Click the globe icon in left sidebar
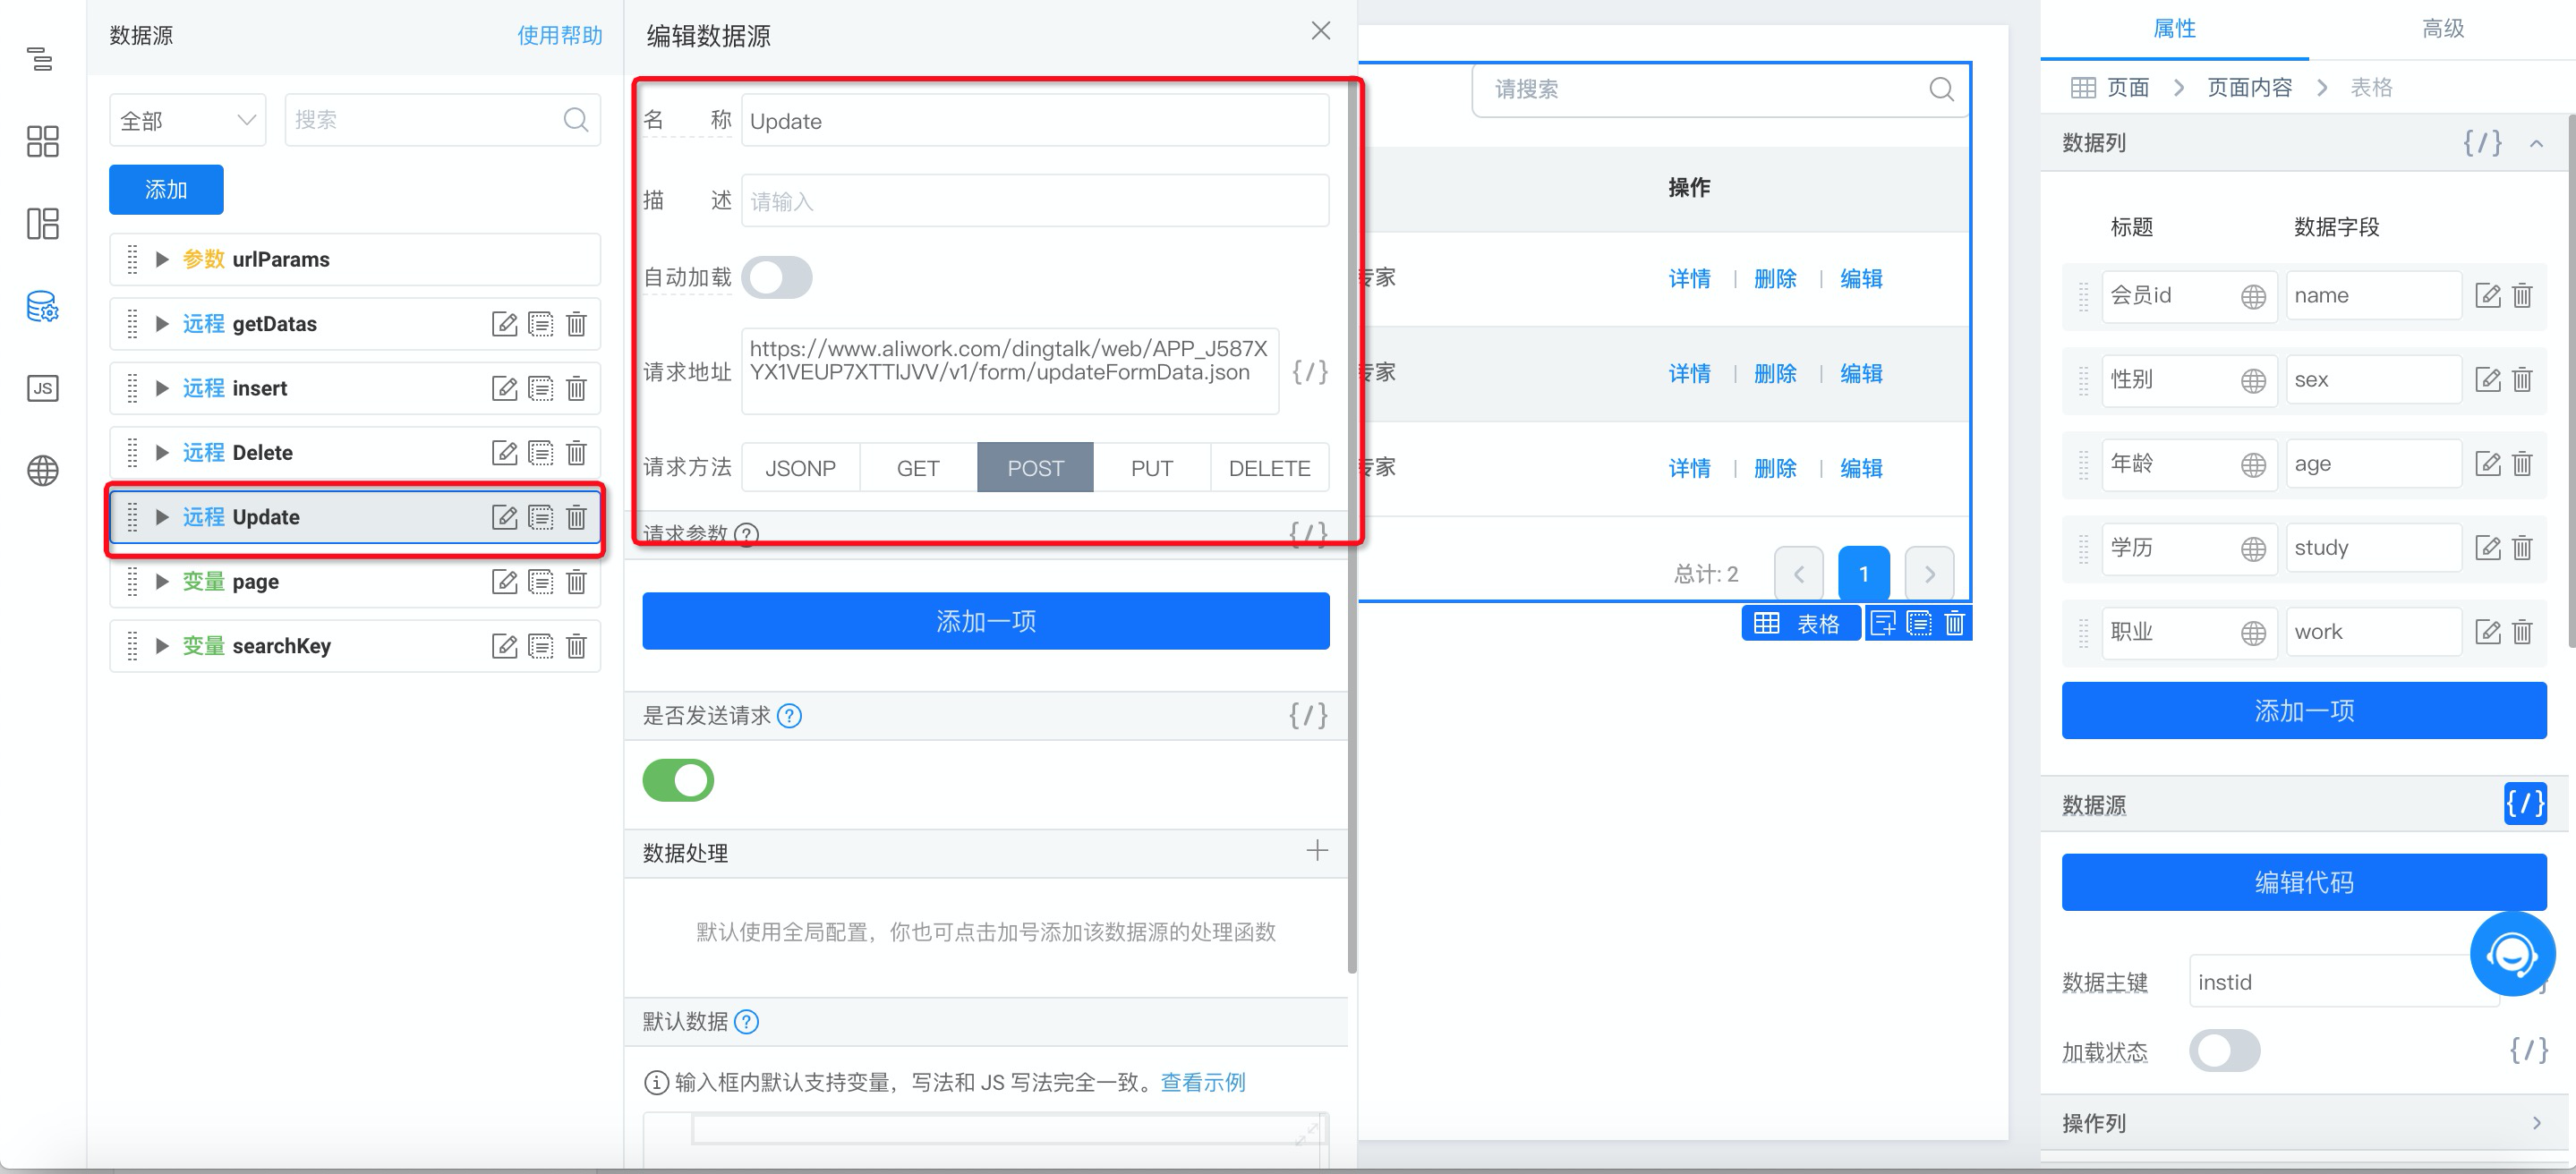Screen dimensions: 2576x1174 [x=42, y=470]
